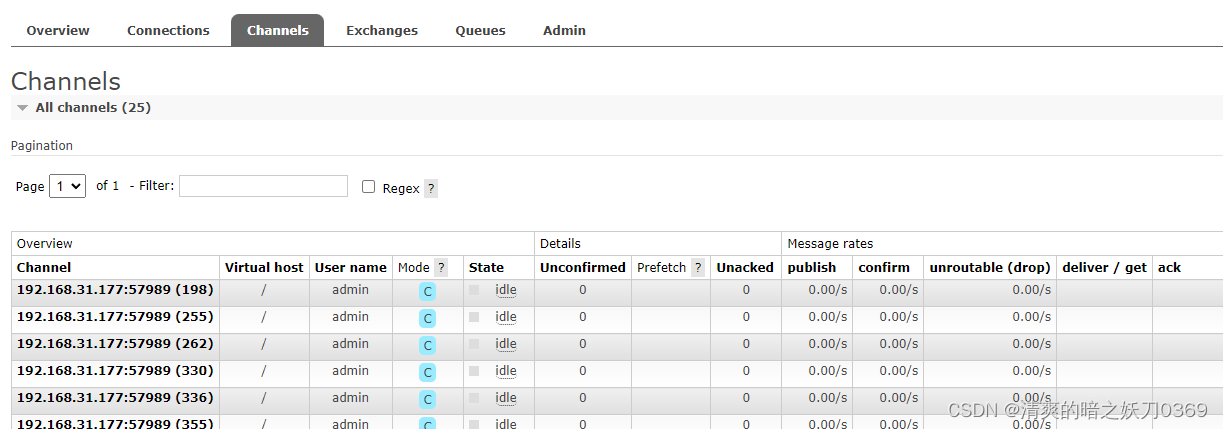Click the admin user name in channel (262) row
Screen dimensions: 1223x429
[350, 344]
